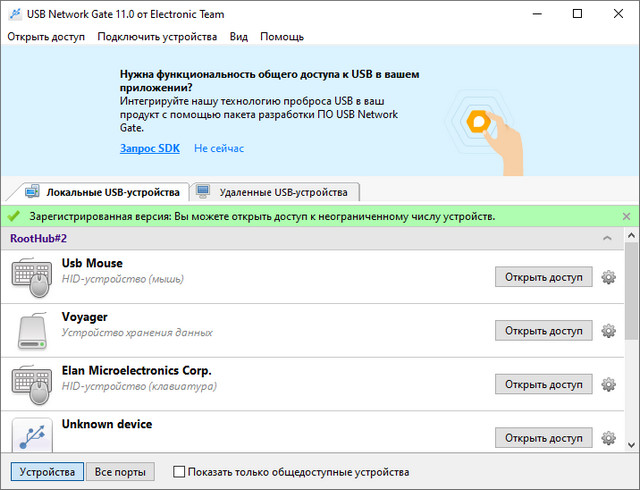Click the device list vertical scrollbar
This screenshot has height=490, width=640.
tap(631, 300)
